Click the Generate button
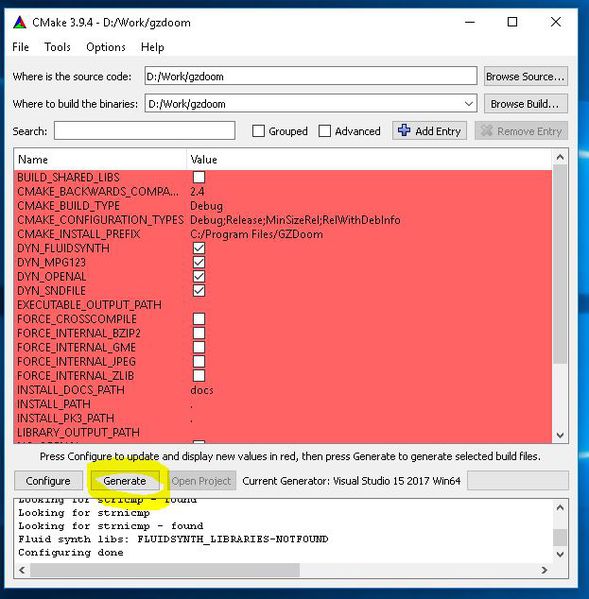589x599 pixels. 125,481
